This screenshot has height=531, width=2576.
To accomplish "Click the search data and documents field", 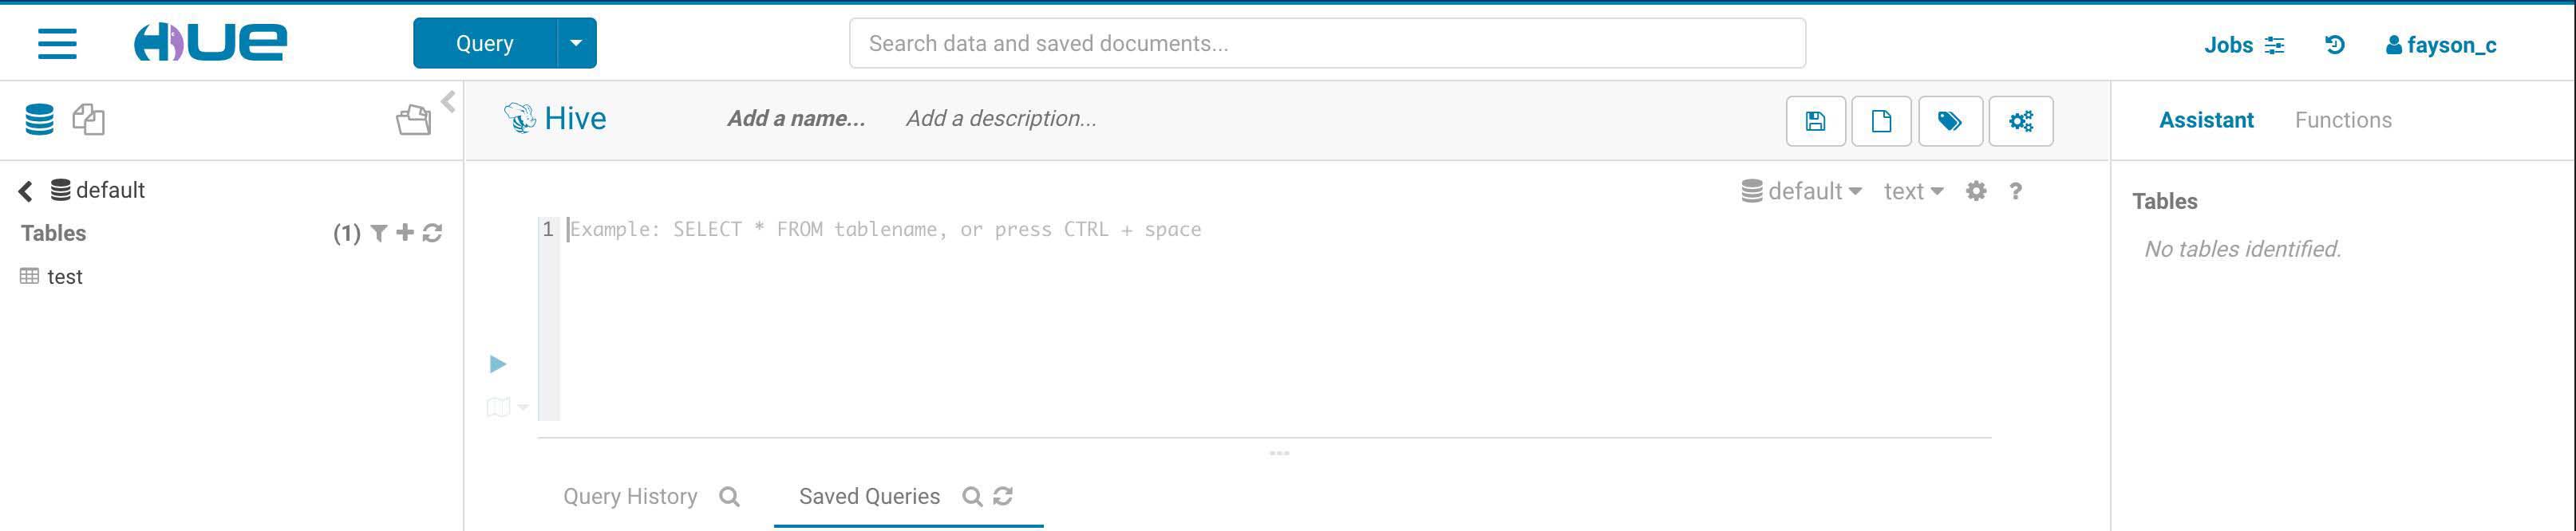I will pyautogui.click(x=1327, y=43).
